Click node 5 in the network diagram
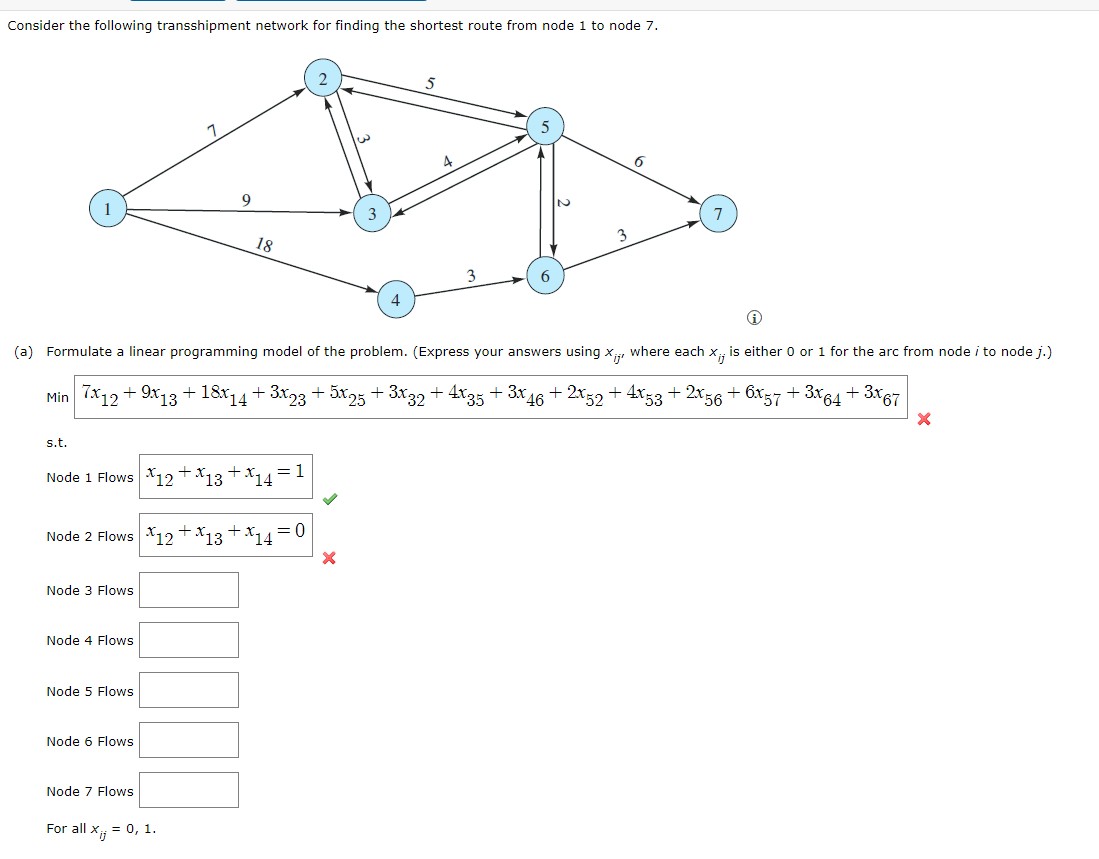Screen dimensions: 1099x859 545,126
